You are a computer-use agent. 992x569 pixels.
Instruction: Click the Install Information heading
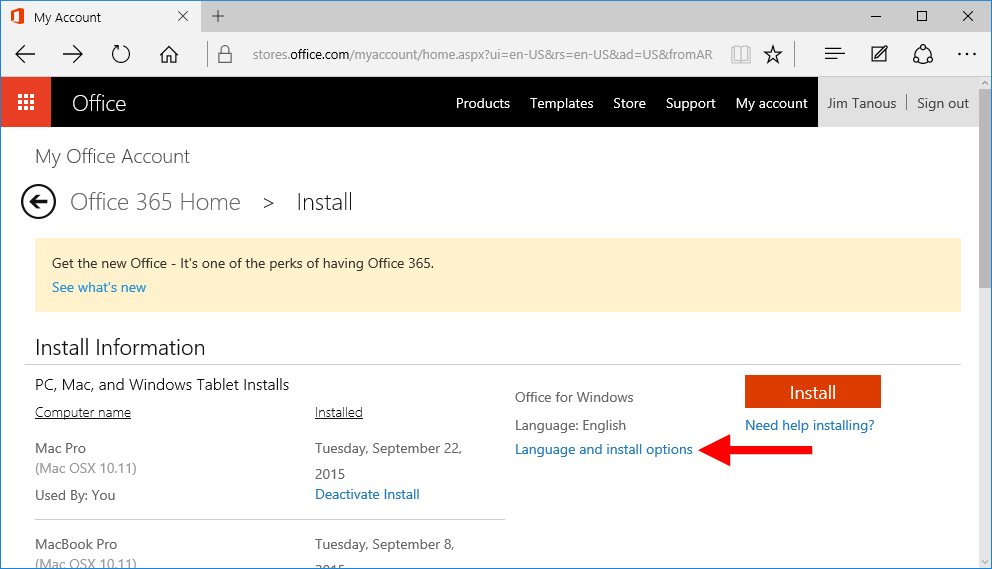[120, 347]
